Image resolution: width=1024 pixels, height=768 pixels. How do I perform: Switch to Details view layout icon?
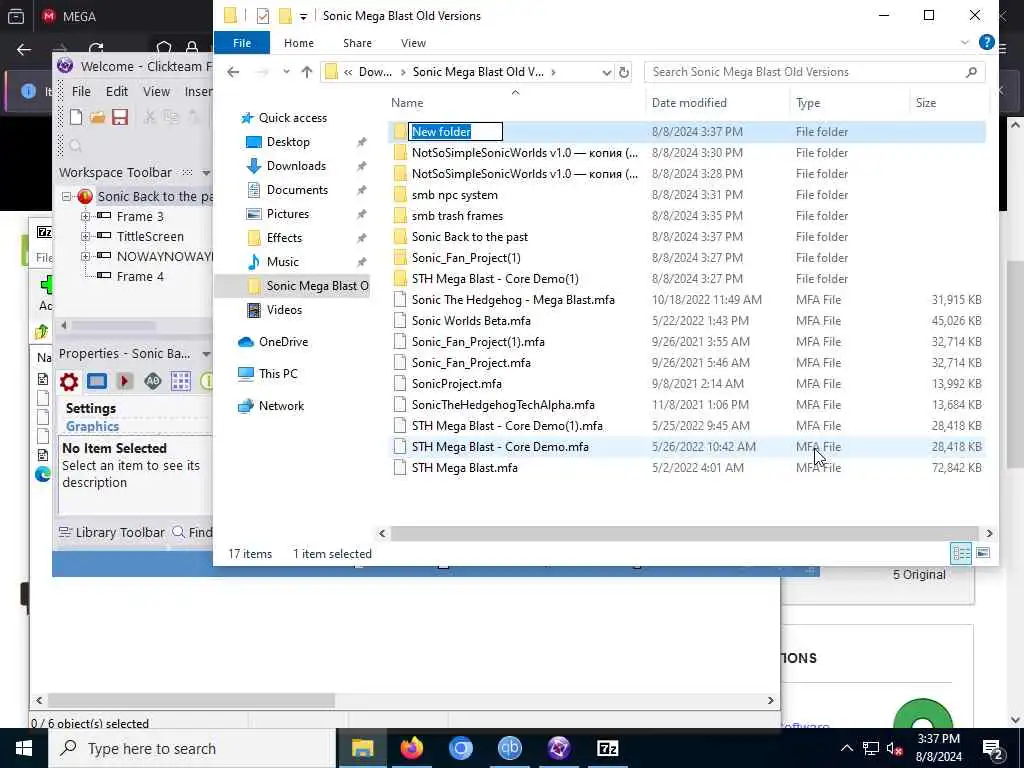[961, 554]
